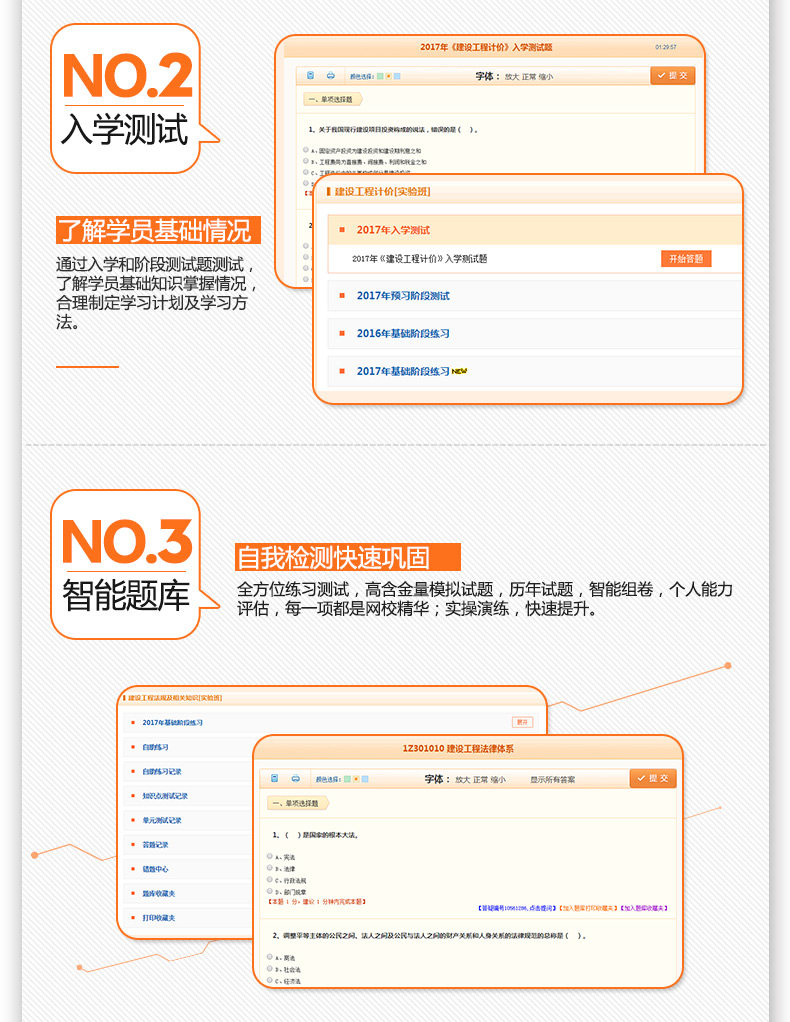Screen dimensions: 790x1022
Task: Pick the yellow color swatch in 建设工程法律体系 window
Action: (x=356, y=779)
